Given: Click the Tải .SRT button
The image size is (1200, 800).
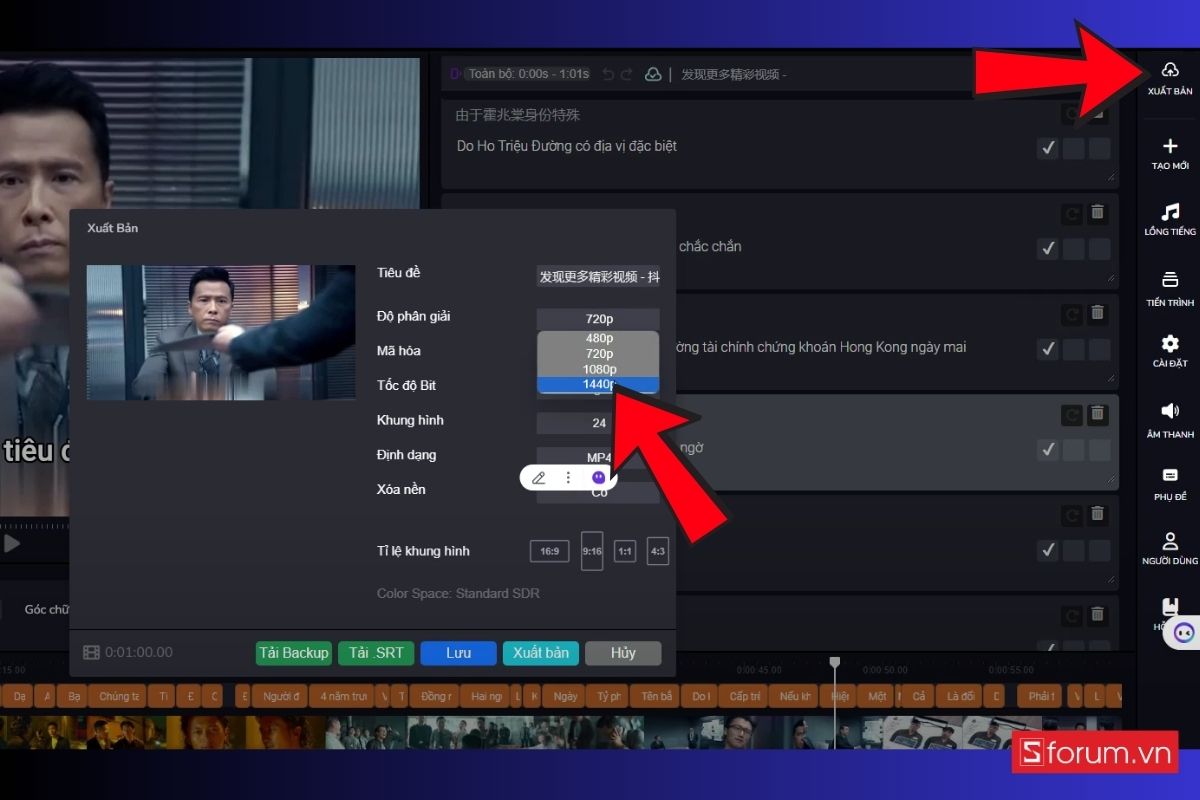Looking at the screenshot, I should point(376,653).
